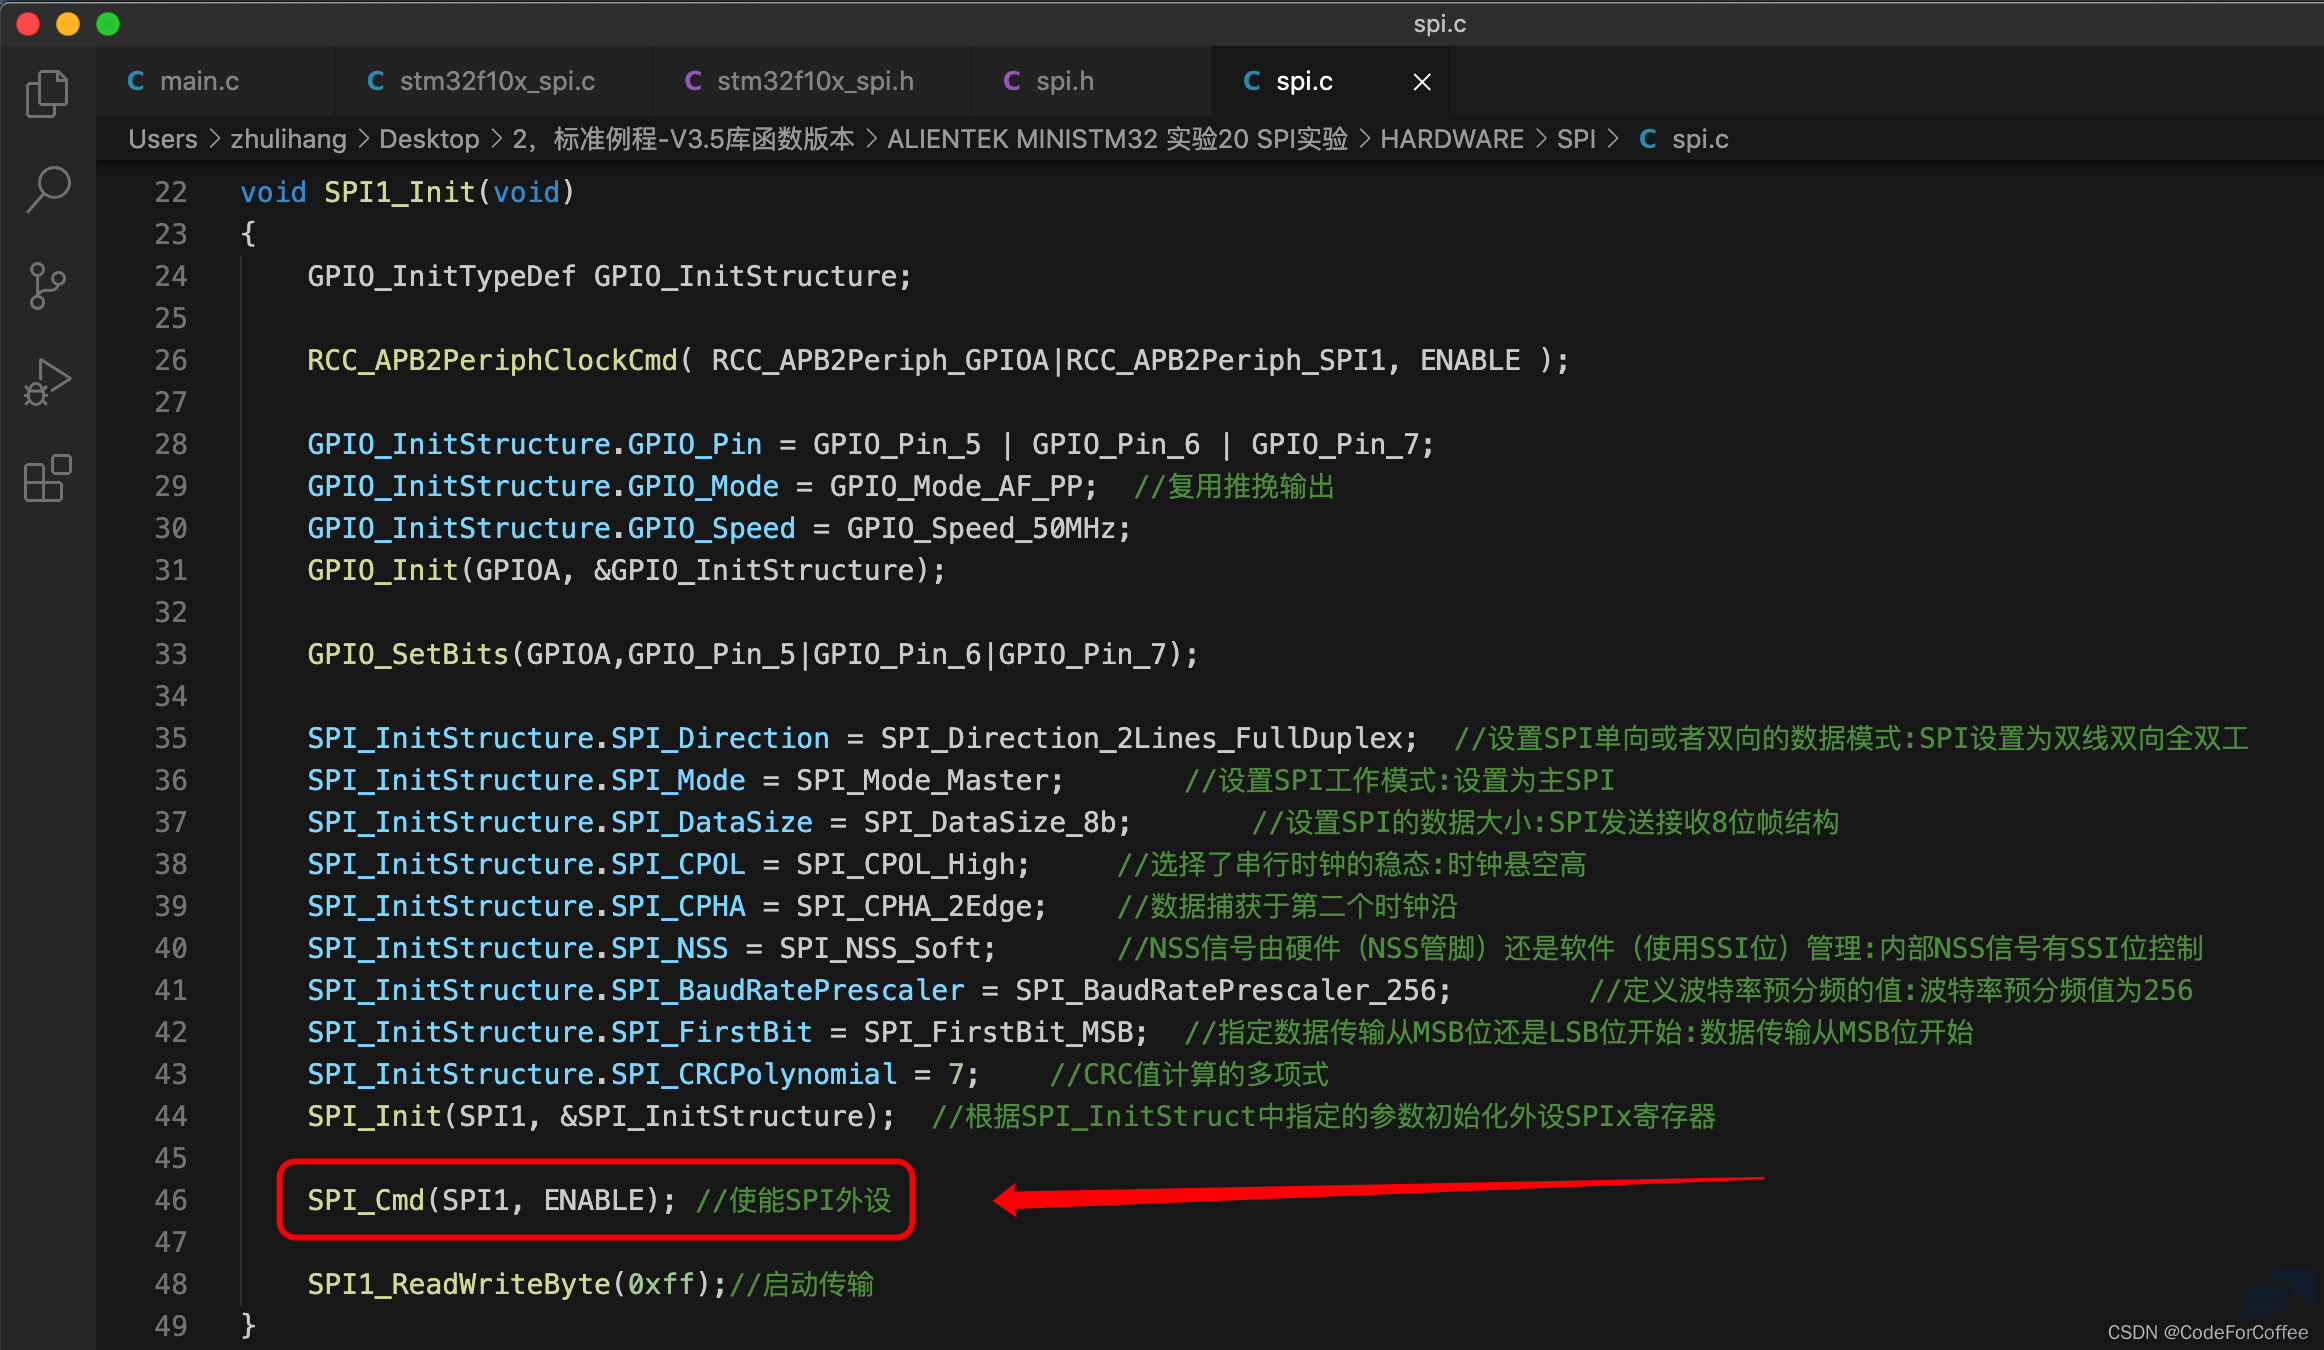Switch to the main.c tab
The image size is (2324, 1350).
click(199, 81)
